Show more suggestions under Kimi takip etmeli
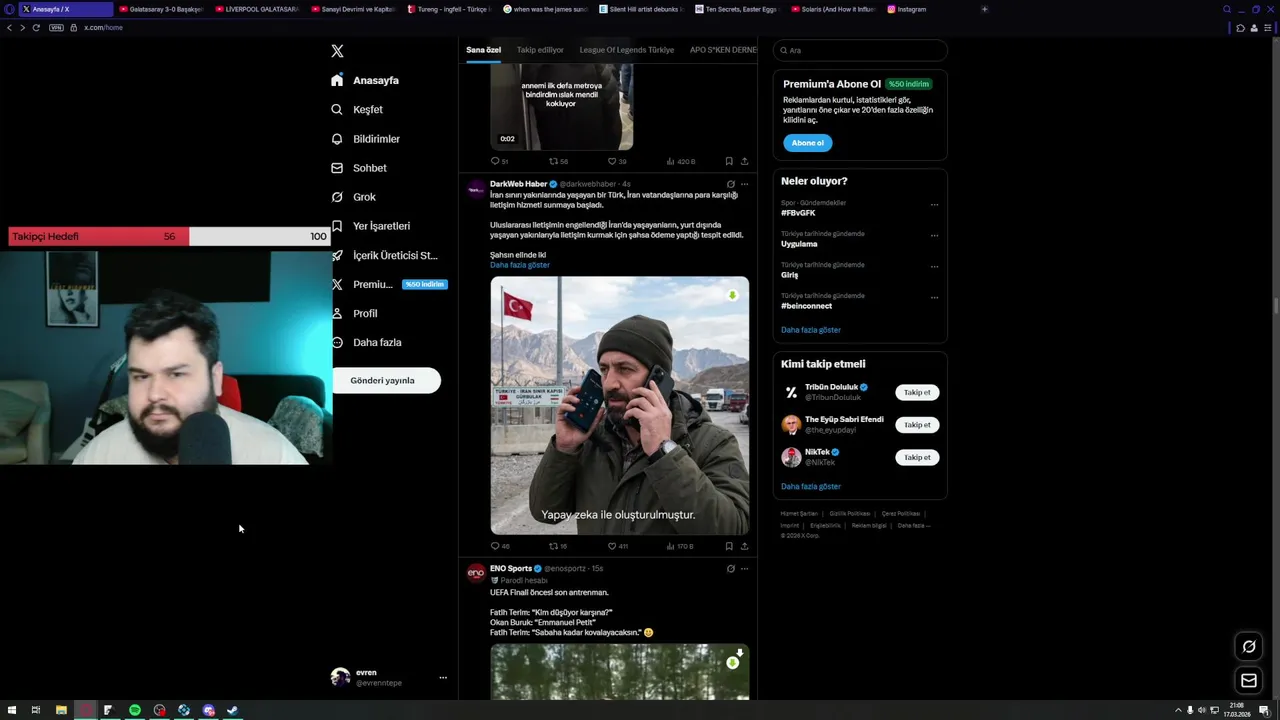The image size is (1280, 720). coord(811,486)
